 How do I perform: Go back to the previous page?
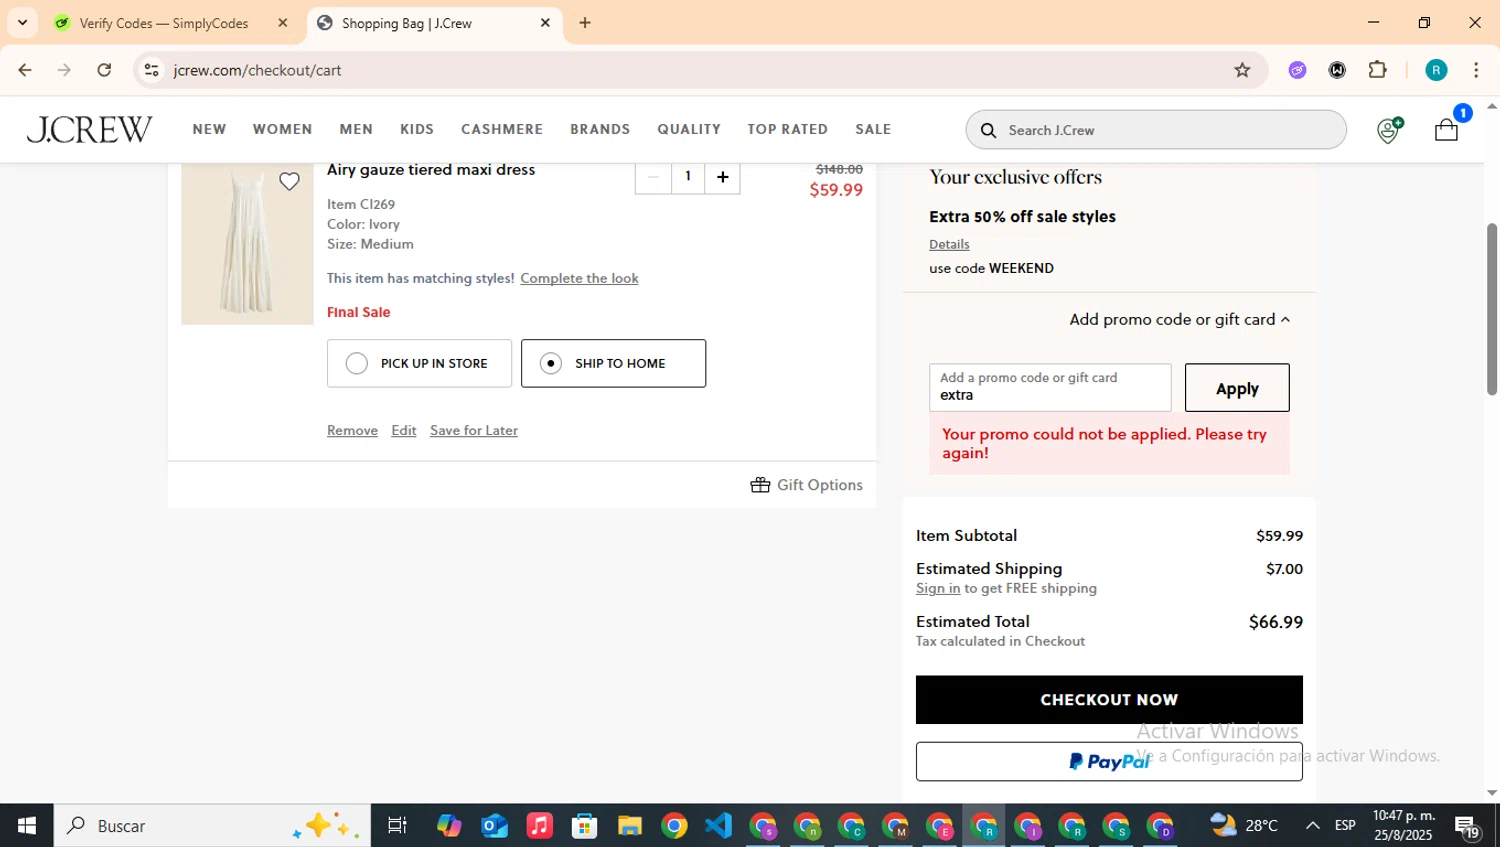25,70
